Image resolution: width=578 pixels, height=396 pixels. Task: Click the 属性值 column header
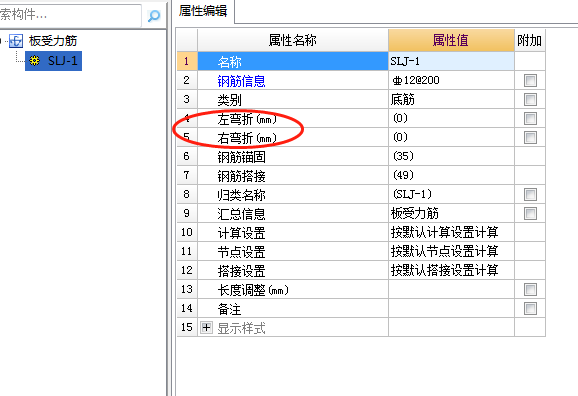451,40
